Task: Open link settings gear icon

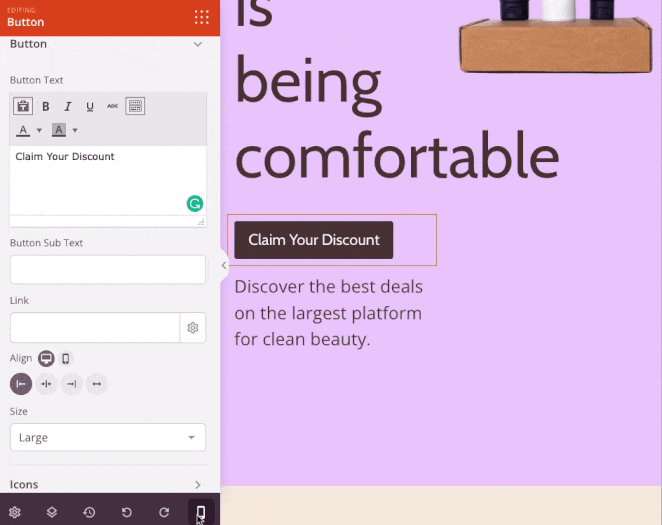Action: click(x=193, y=327)
